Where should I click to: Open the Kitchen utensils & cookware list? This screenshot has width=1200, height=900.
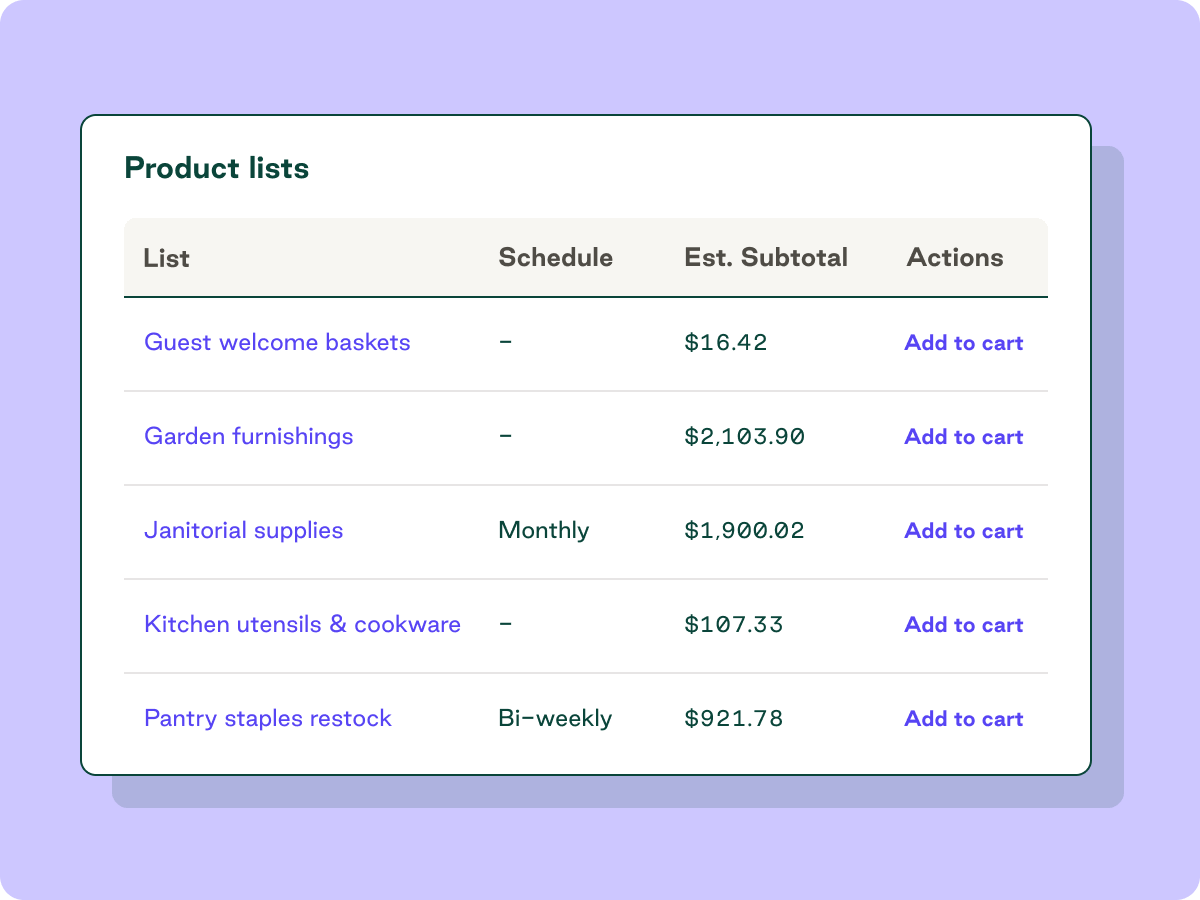coord(302,624)
